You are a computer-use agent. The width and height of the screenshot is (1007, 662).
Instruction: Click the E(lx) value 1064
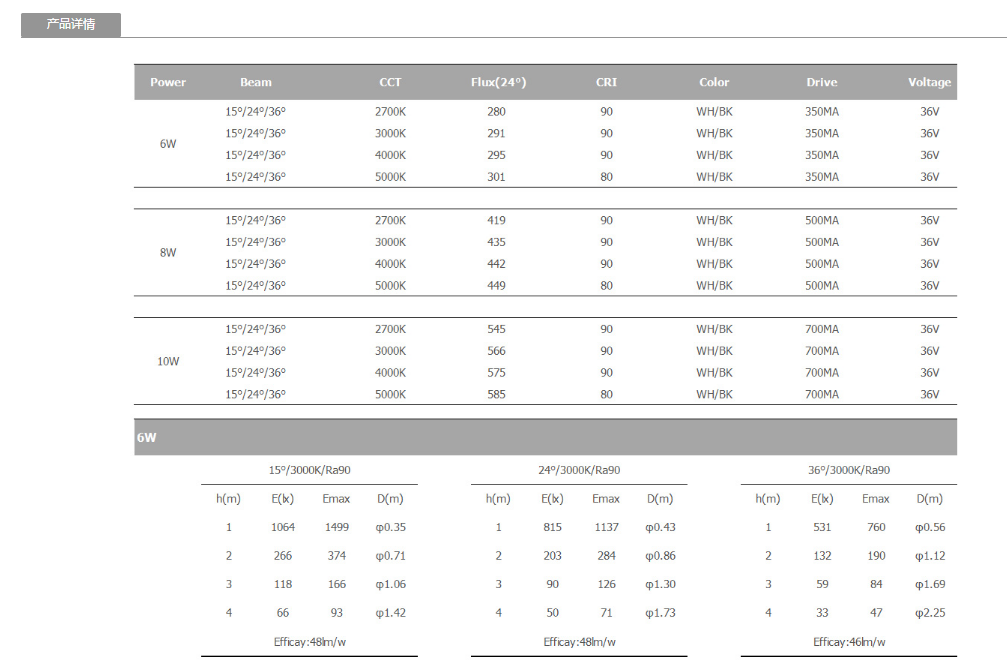283,527
